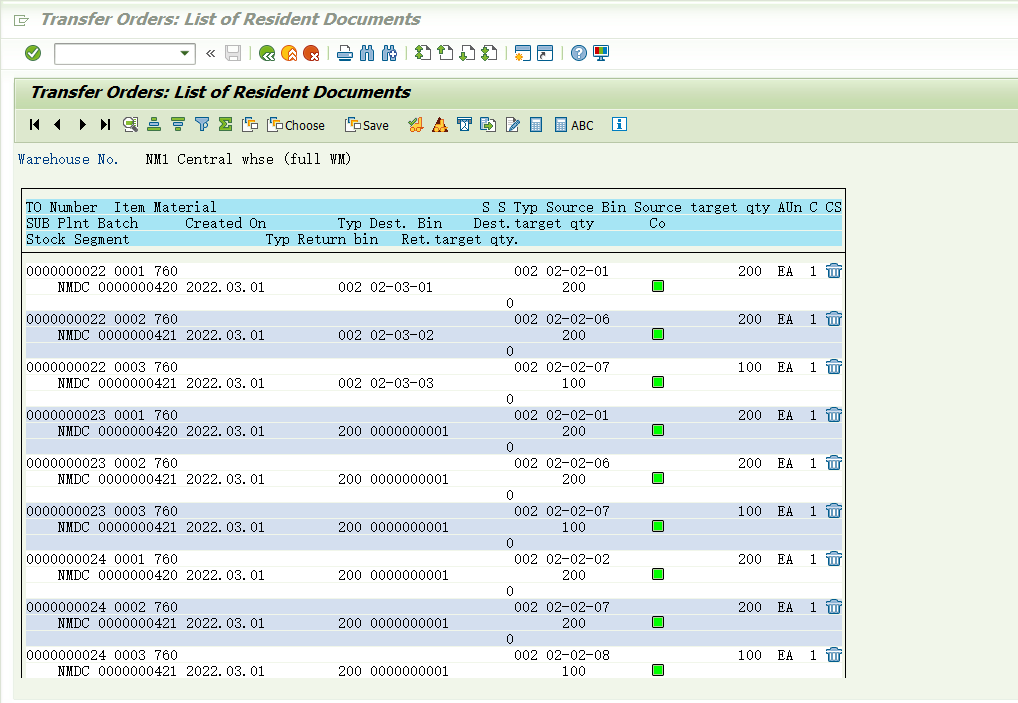Click the Sort Descending icon

coord(178,125)
